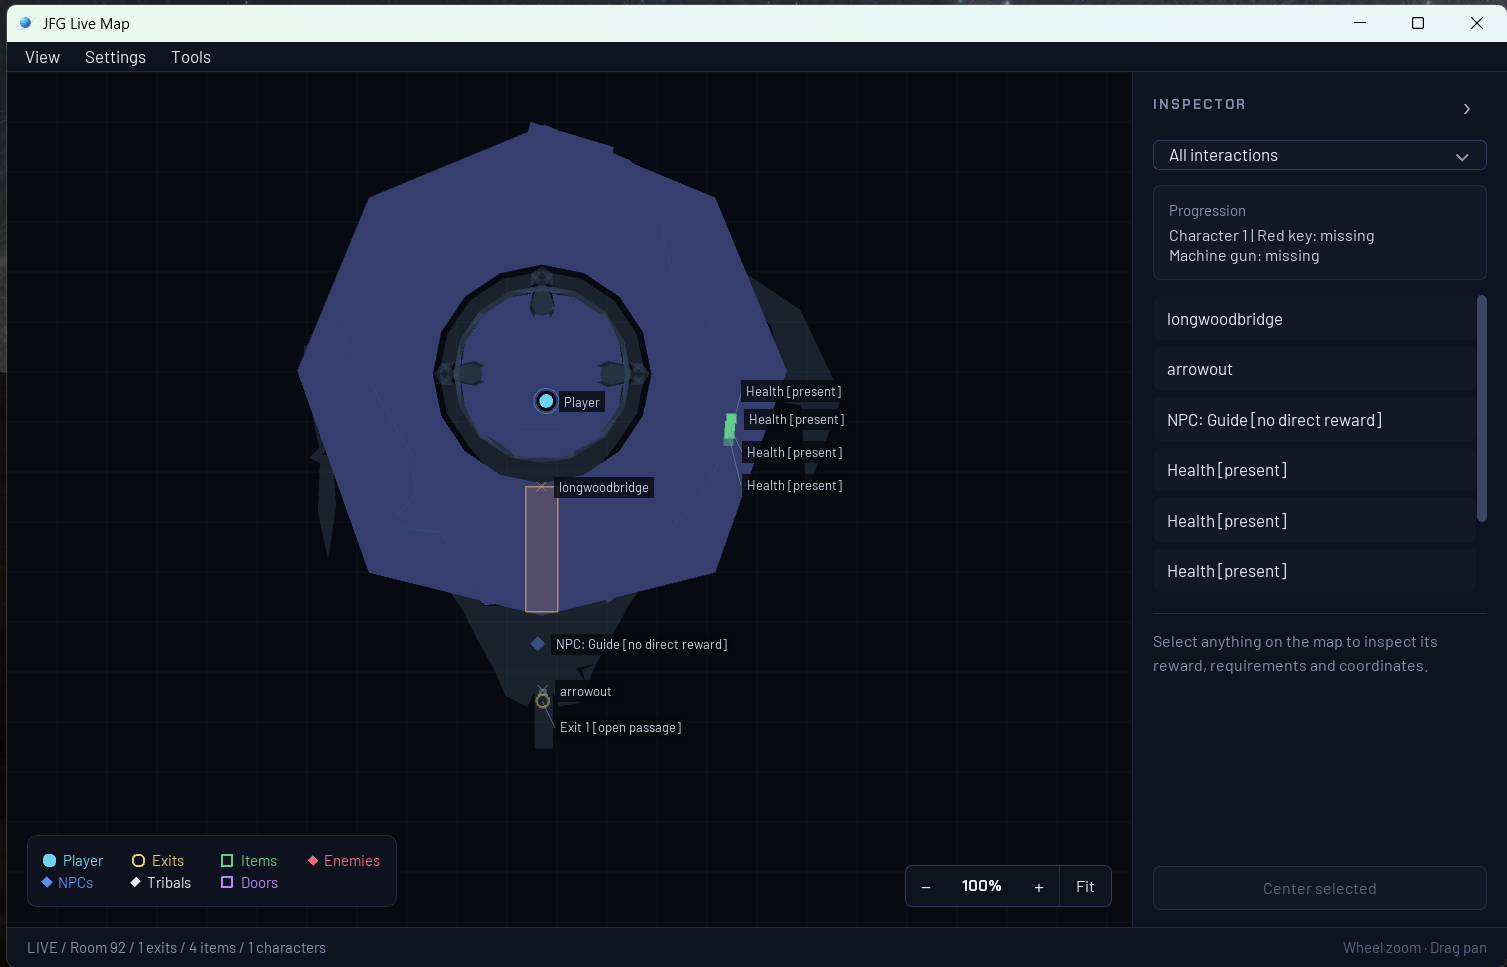
Task: Click the arrowout X marker on the map
Action: point(543,690)
